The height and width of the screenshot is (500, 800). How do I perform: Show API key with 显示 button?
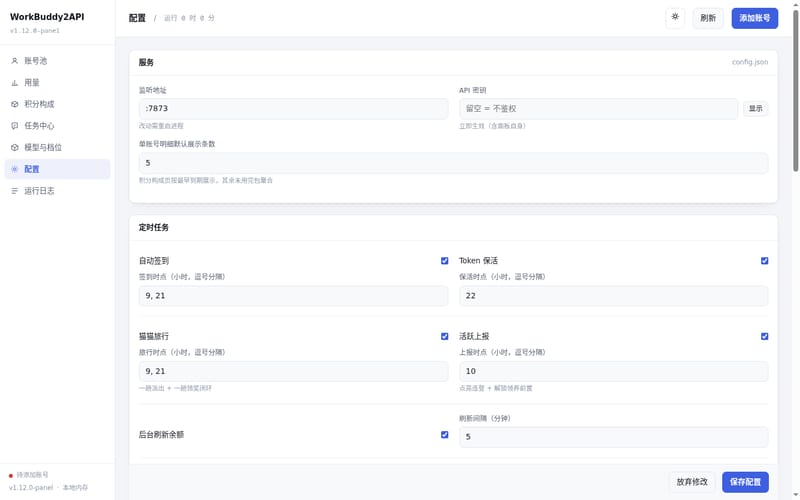pos(755,109)
